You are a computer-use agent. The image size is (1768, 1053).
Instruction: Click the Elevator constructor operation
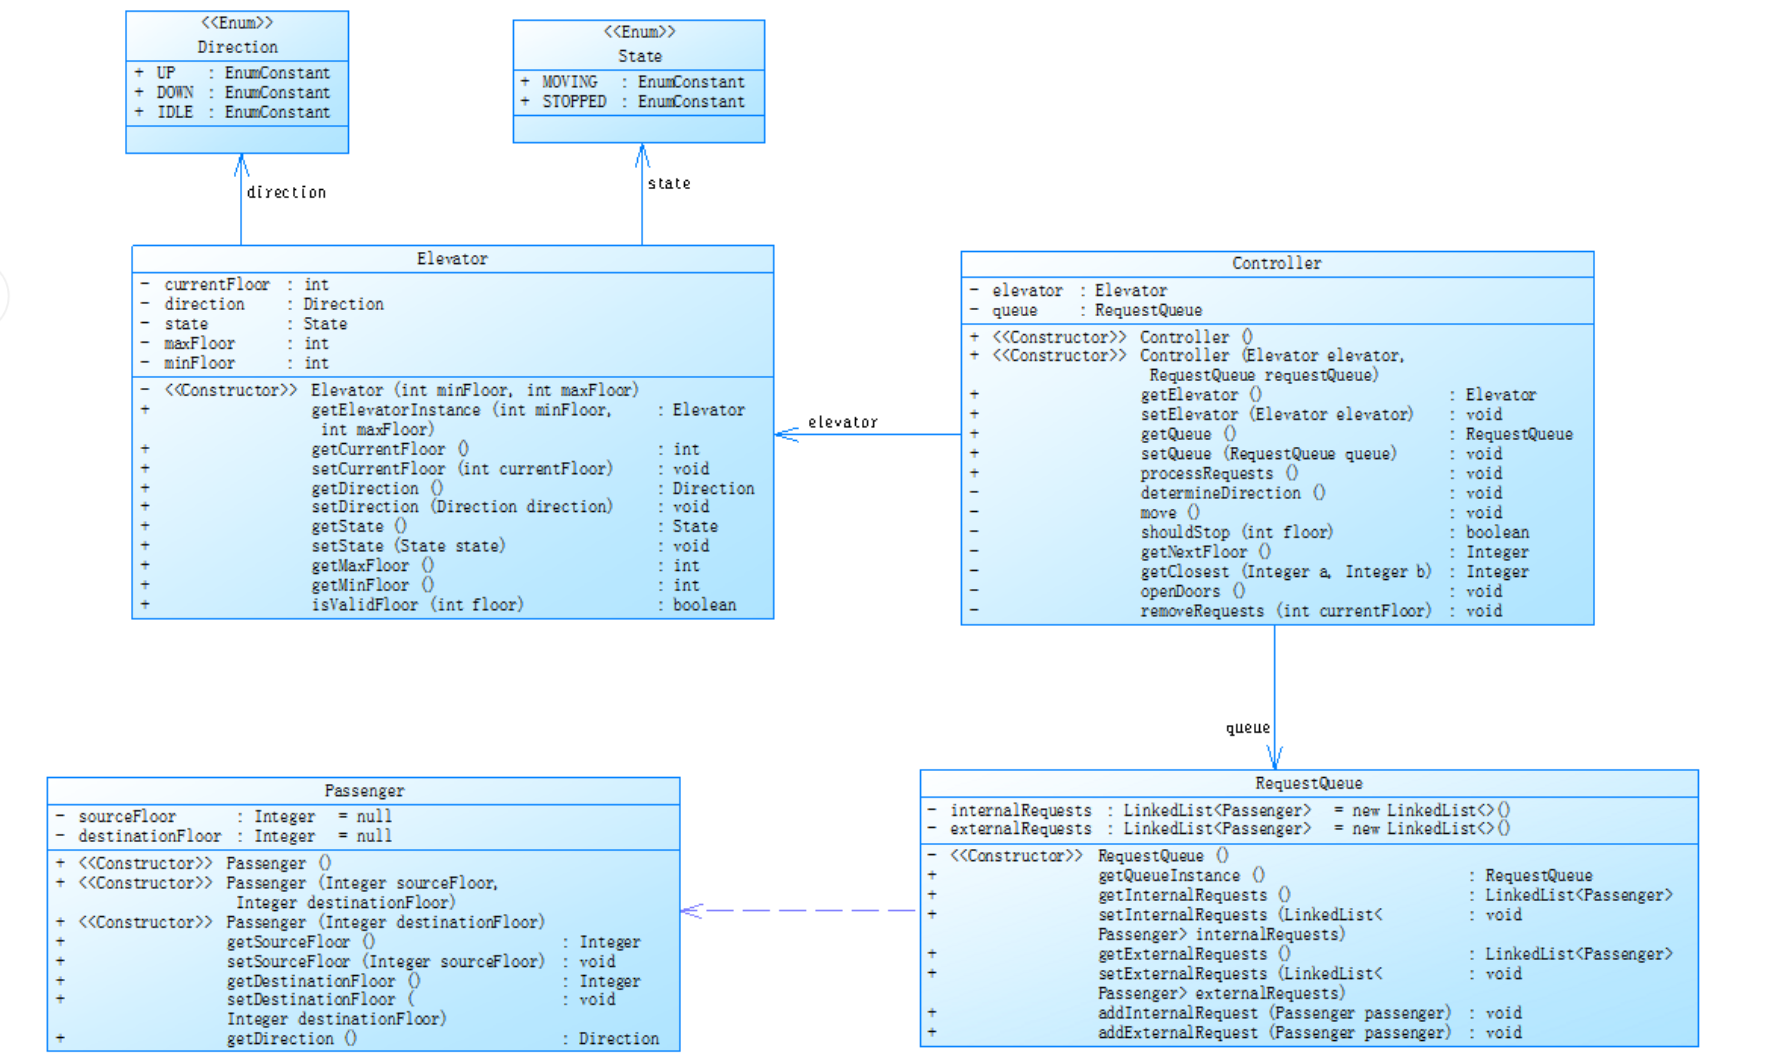pos(389,390)
